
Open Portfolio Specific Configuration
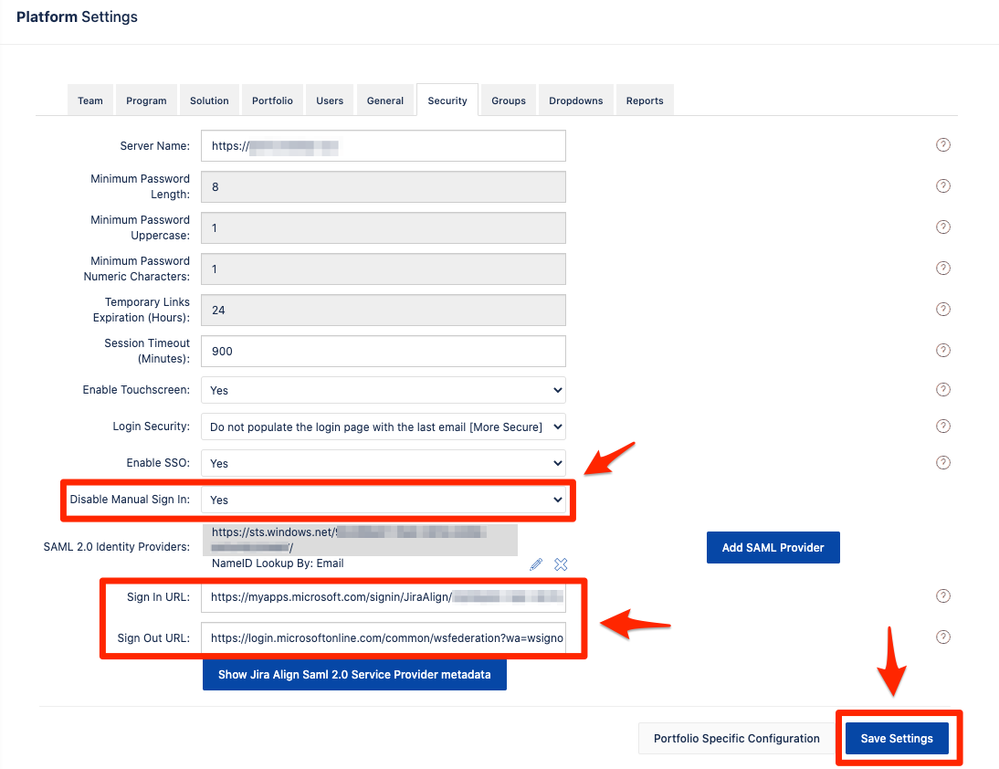click(736, 738)
